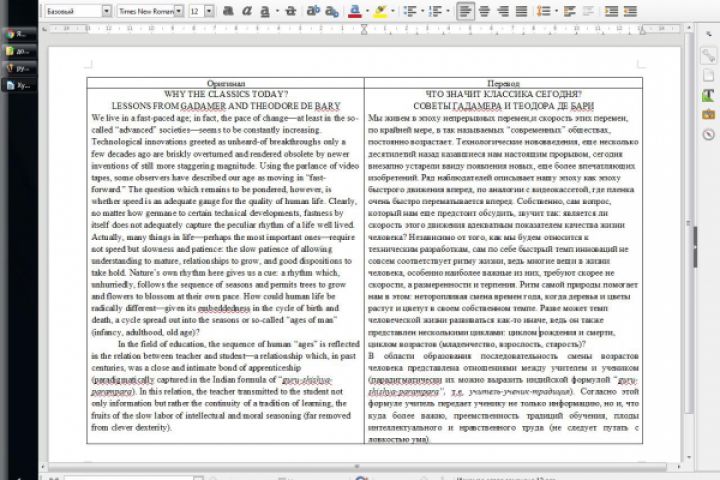Increase paragraph spacing
The width and height of the screenshot is (720, 480).
click(570, 11)
